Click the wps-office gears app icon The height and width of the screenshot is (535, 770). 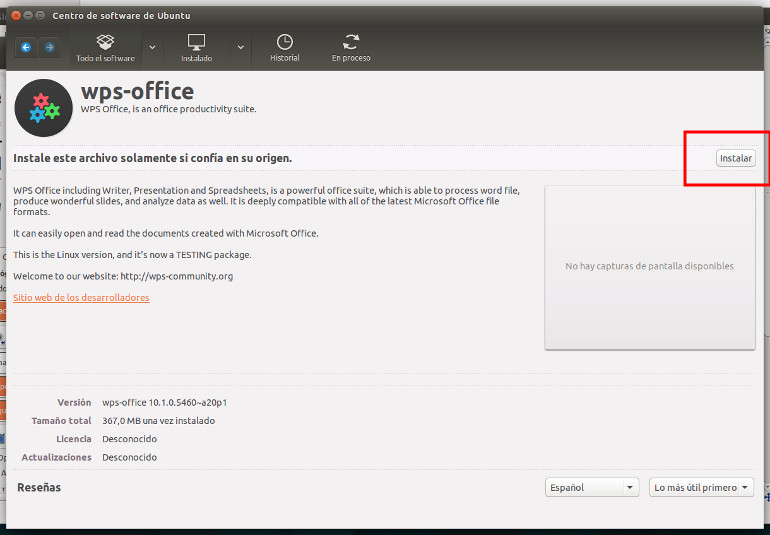[44, 108]
